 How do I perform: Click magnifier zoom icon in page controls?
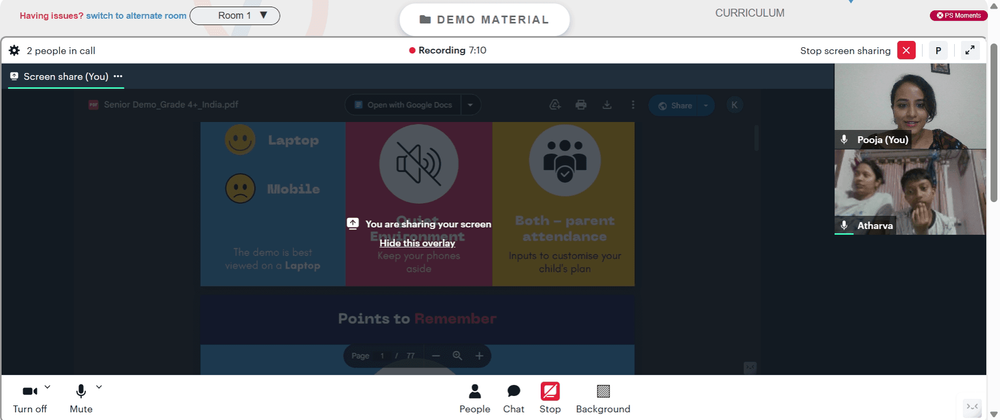457,356
